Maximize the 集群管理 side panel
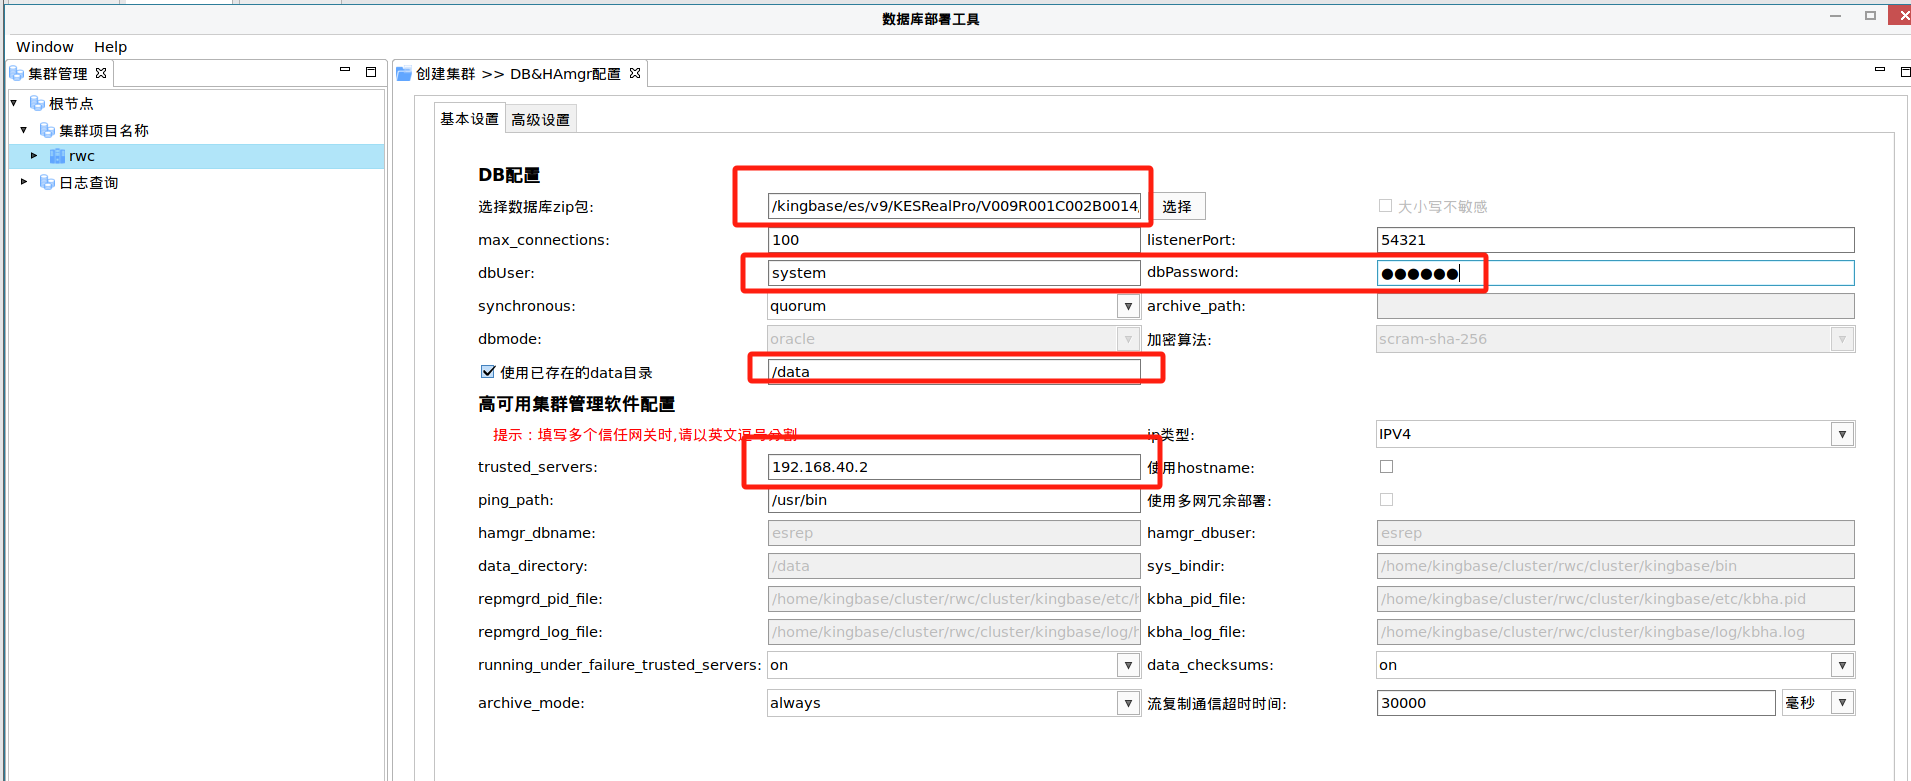The image size is (1911, 781). pyautogui.click(x=371, y=72)
